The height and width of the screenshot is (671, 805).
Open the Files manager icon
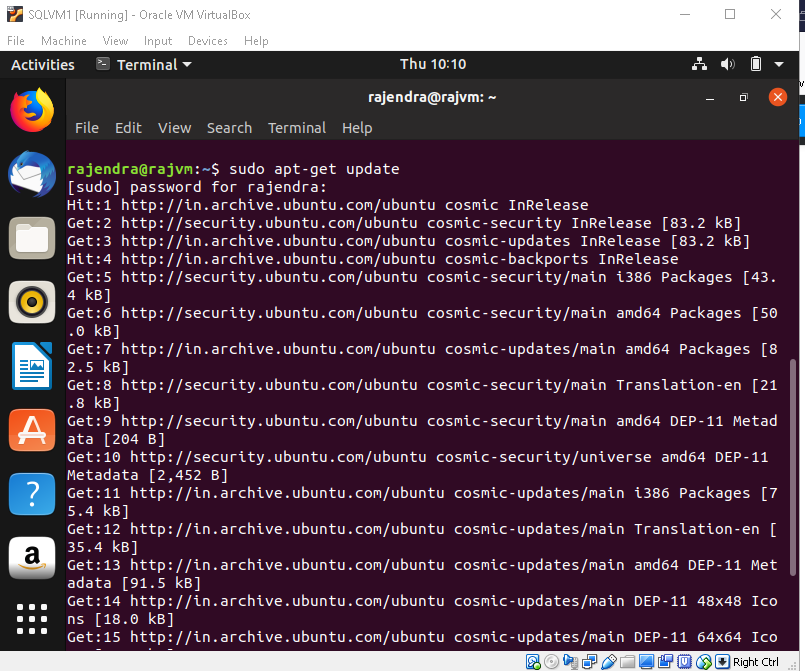point(32,238)
